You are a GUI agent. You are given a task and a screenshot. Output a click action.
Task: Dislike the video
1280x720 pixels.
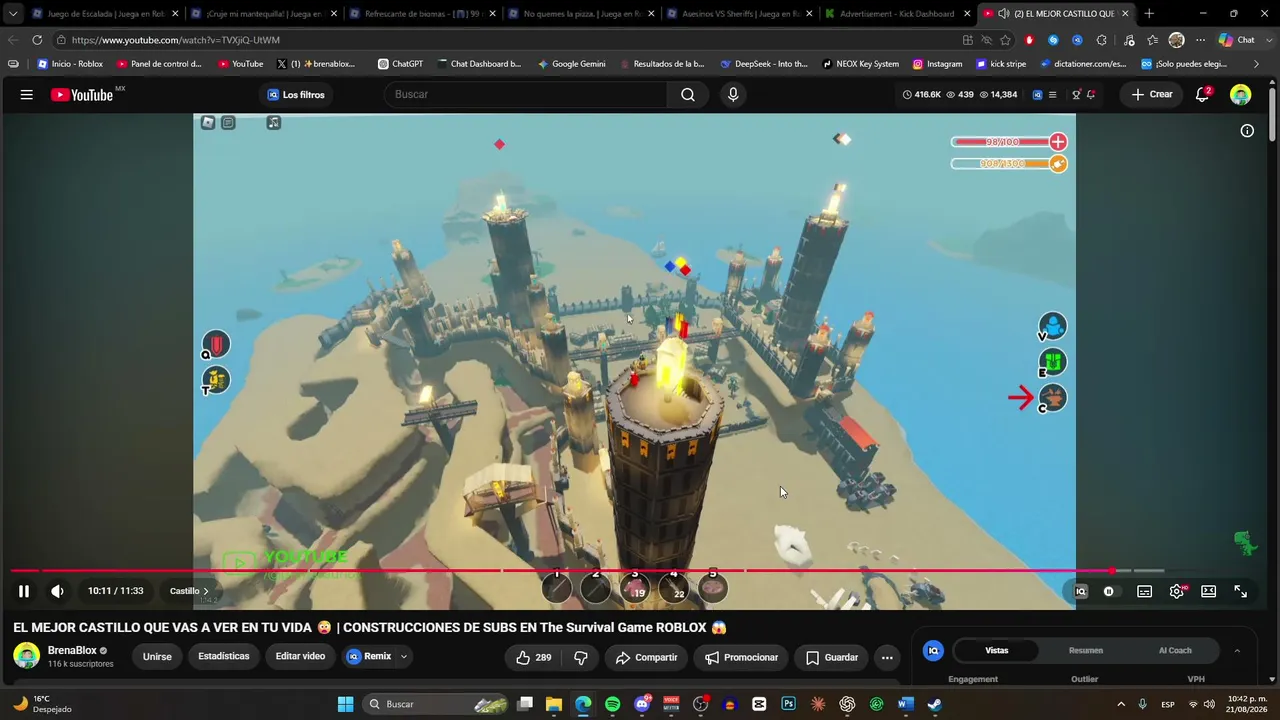[x=580, y=657]
